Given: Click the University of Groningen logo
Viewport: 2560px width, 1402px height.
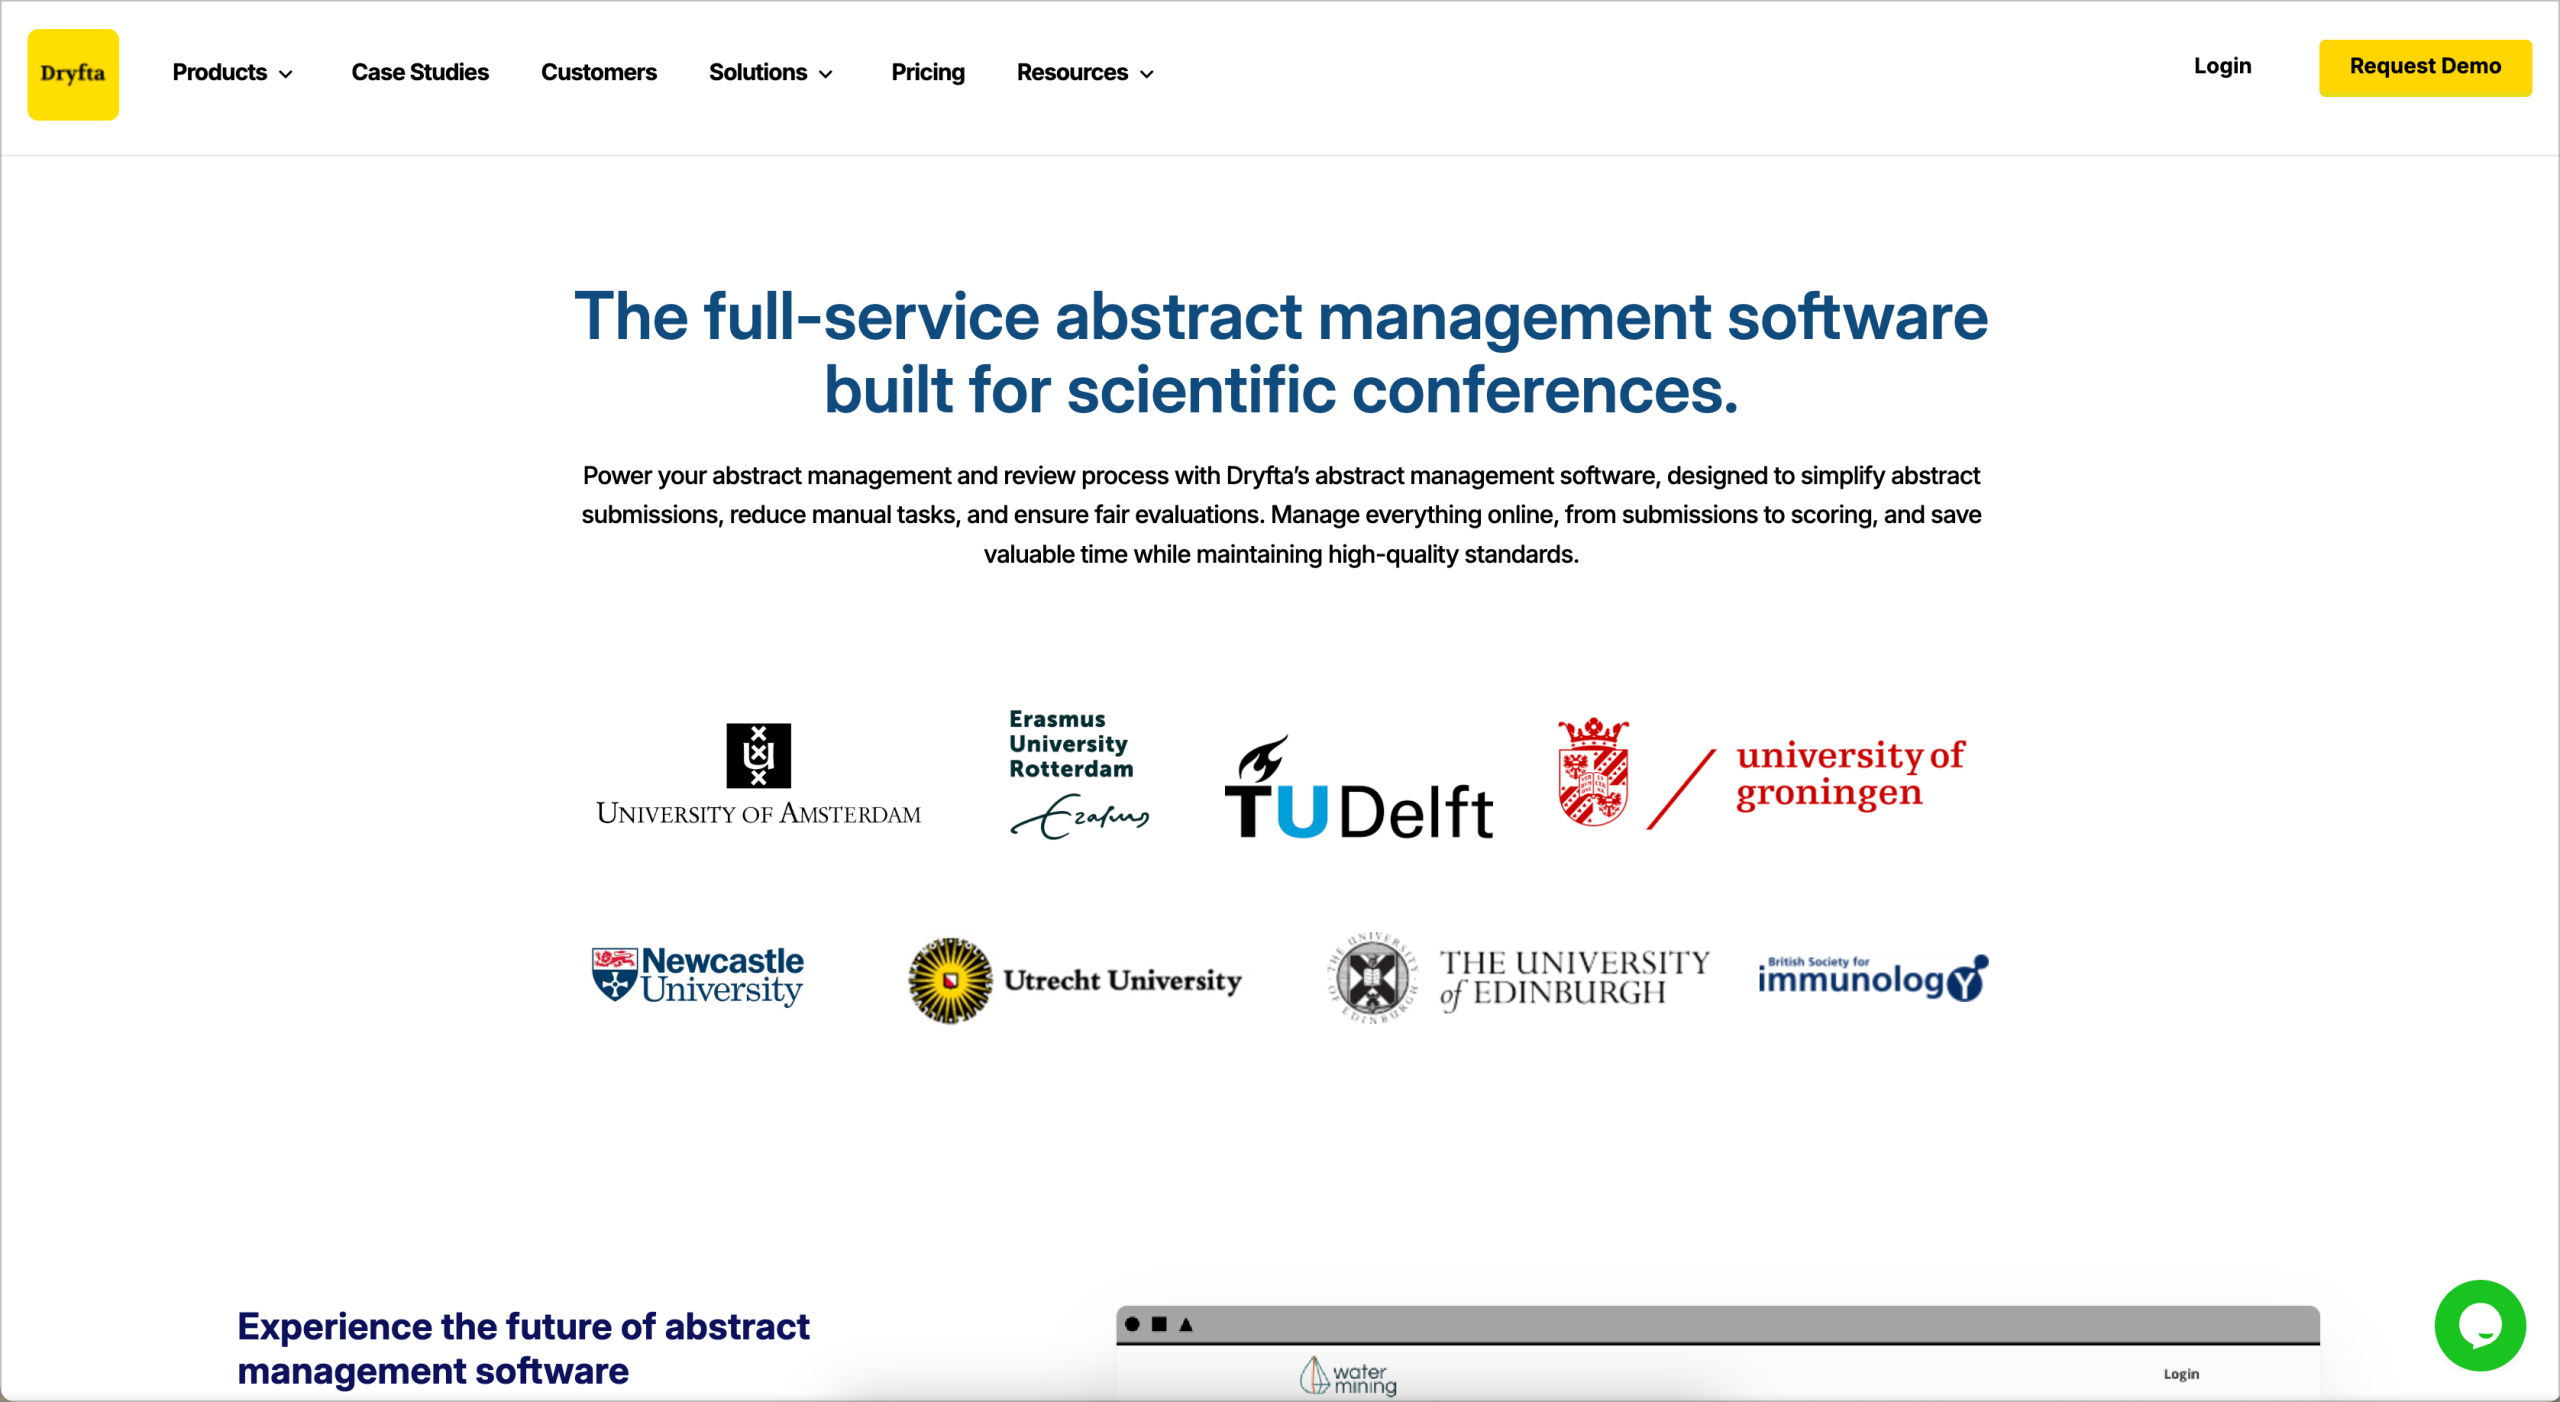Looking at the screenshot, I should pos(1760,773).
